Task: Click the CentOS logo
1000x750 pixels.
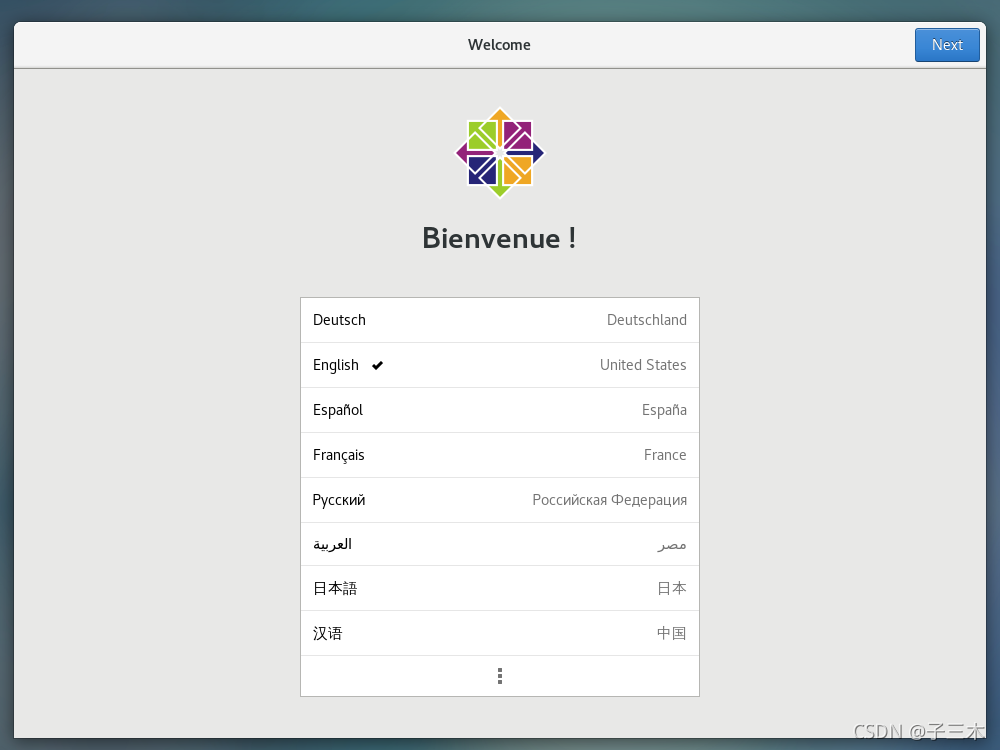Action: coord(499,153)
